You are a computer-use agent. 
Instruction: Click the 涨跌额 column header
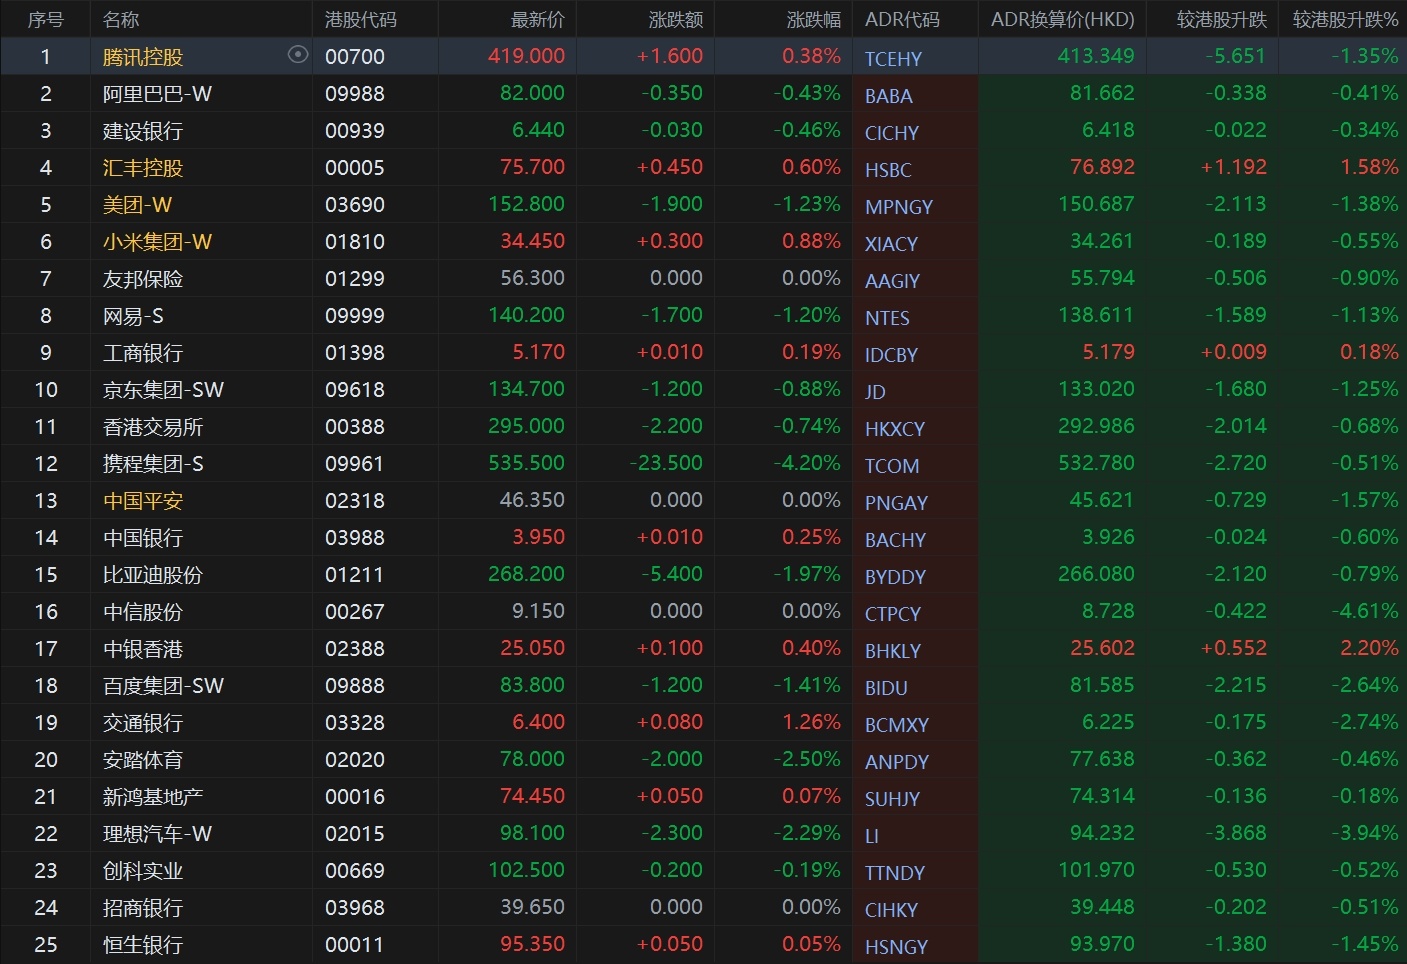pyautogui.click(x=676, y=19)
